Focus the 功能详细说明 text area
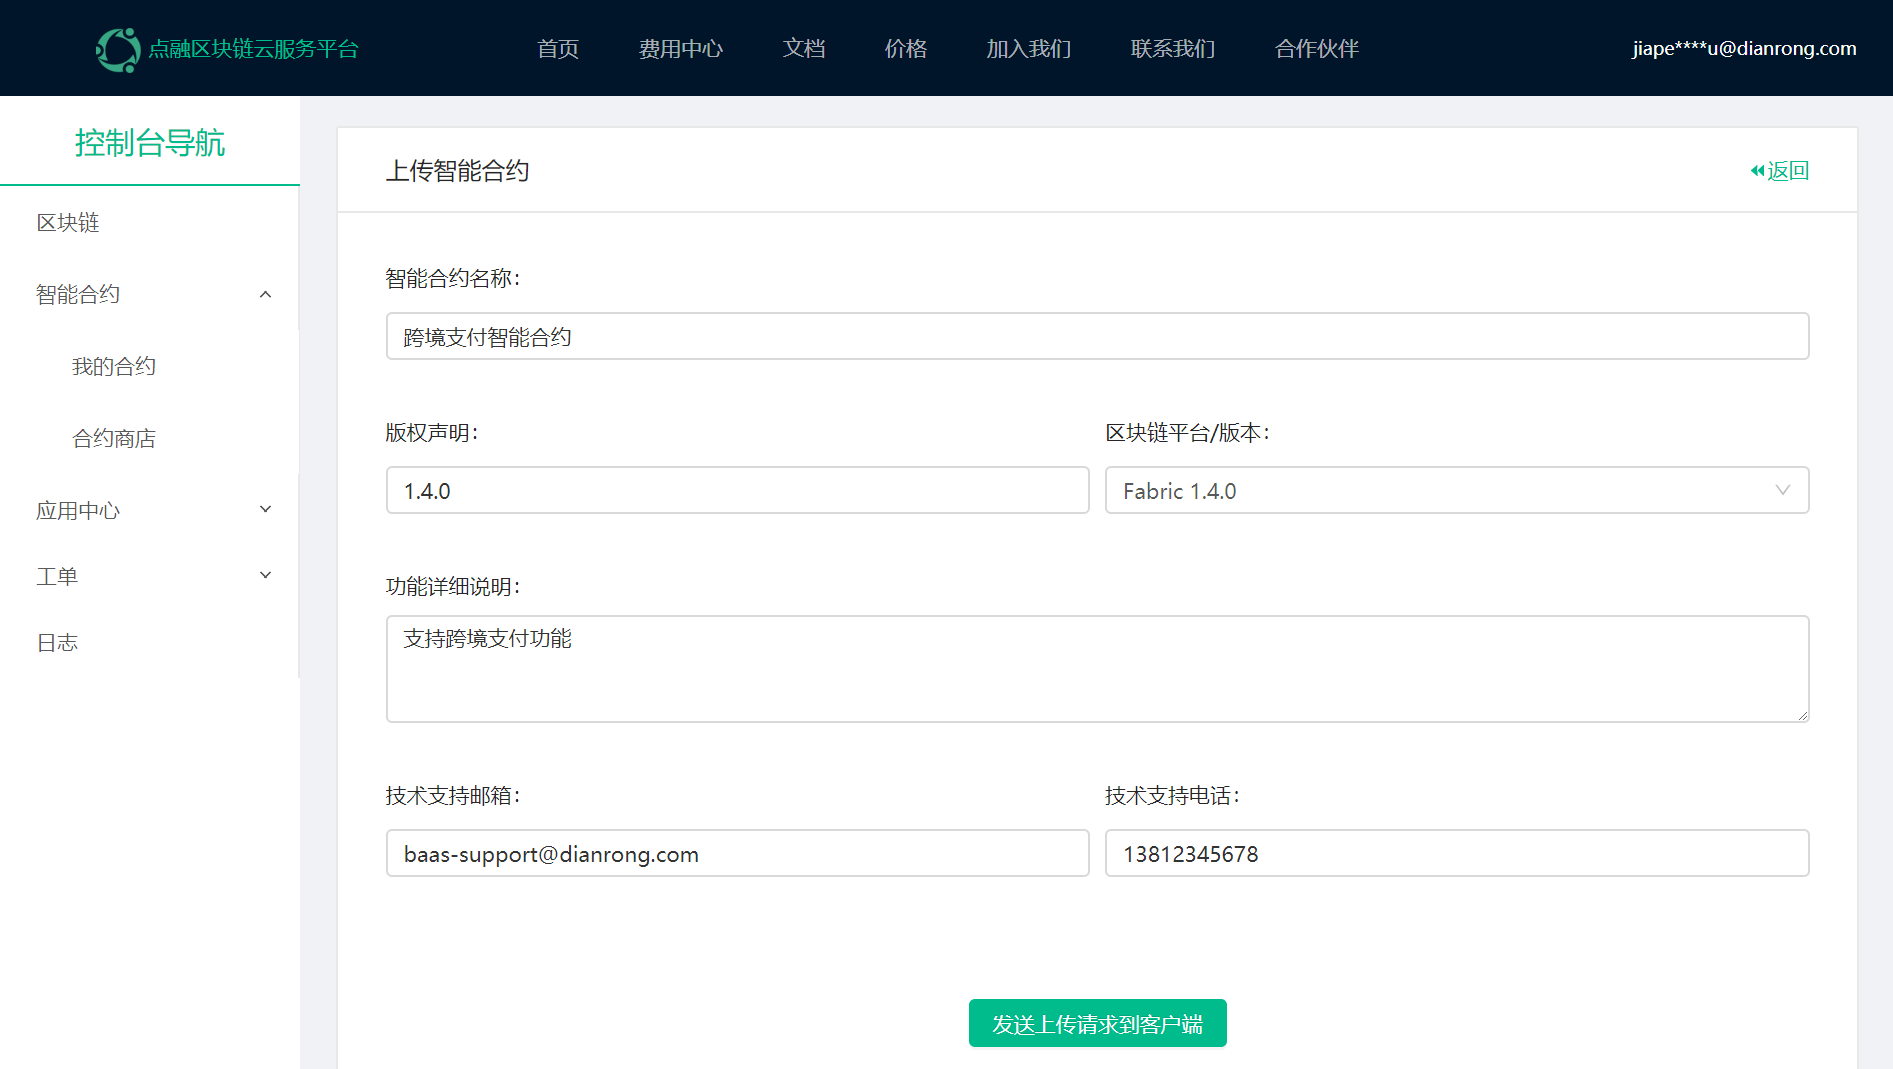Screen dimensions: 1893x1069 [1097, 668]
